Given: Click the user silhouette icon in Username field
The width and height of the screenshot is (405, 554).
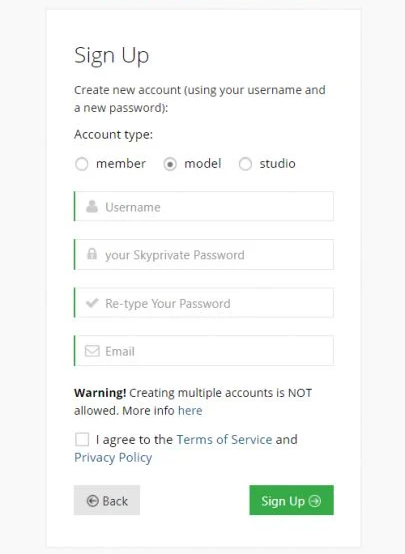Looking at the screenshot, I should point(92,207).
